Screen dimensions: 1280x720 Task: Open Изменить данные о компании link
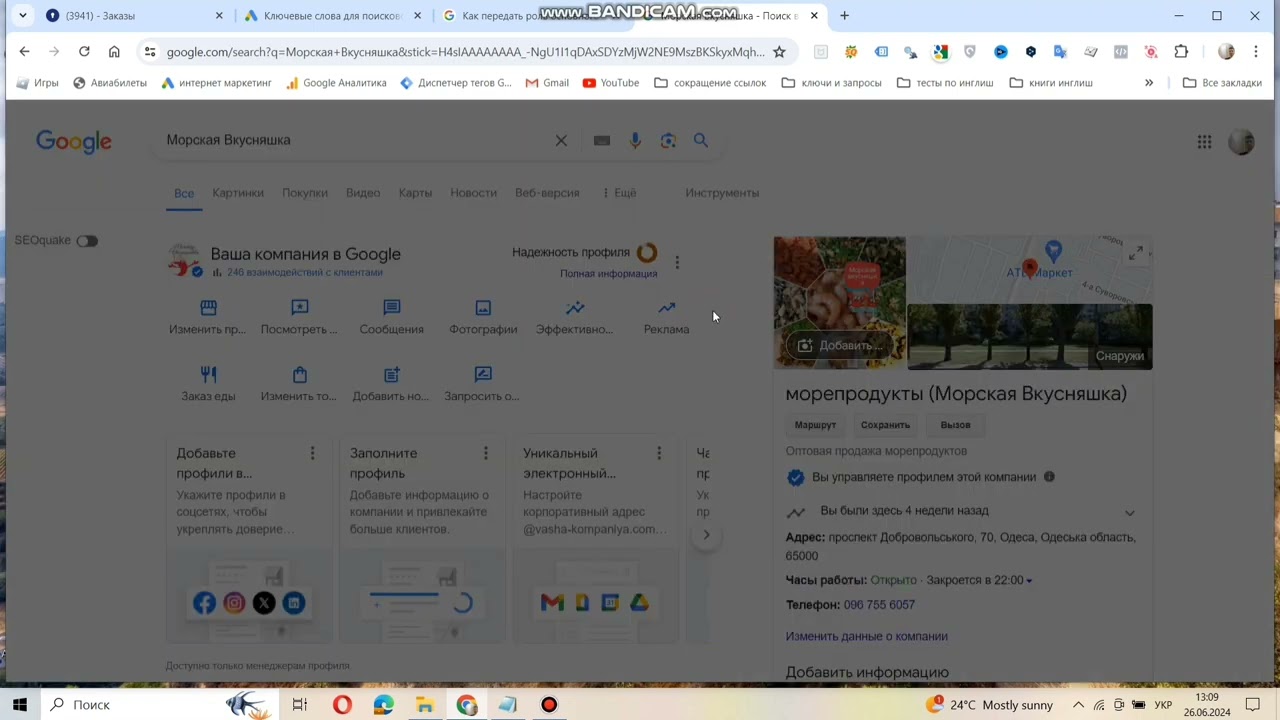867,636
